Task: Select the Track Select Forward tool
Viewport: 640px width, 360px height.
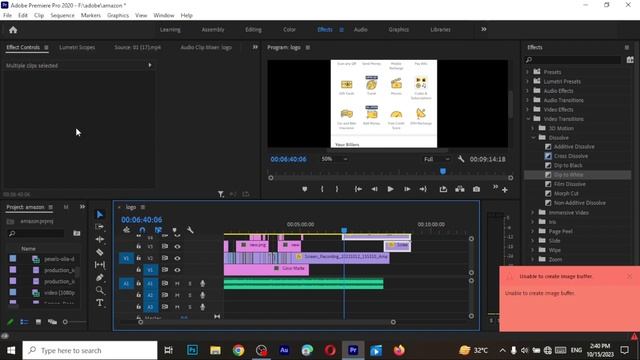Action: tap(100, 227)
